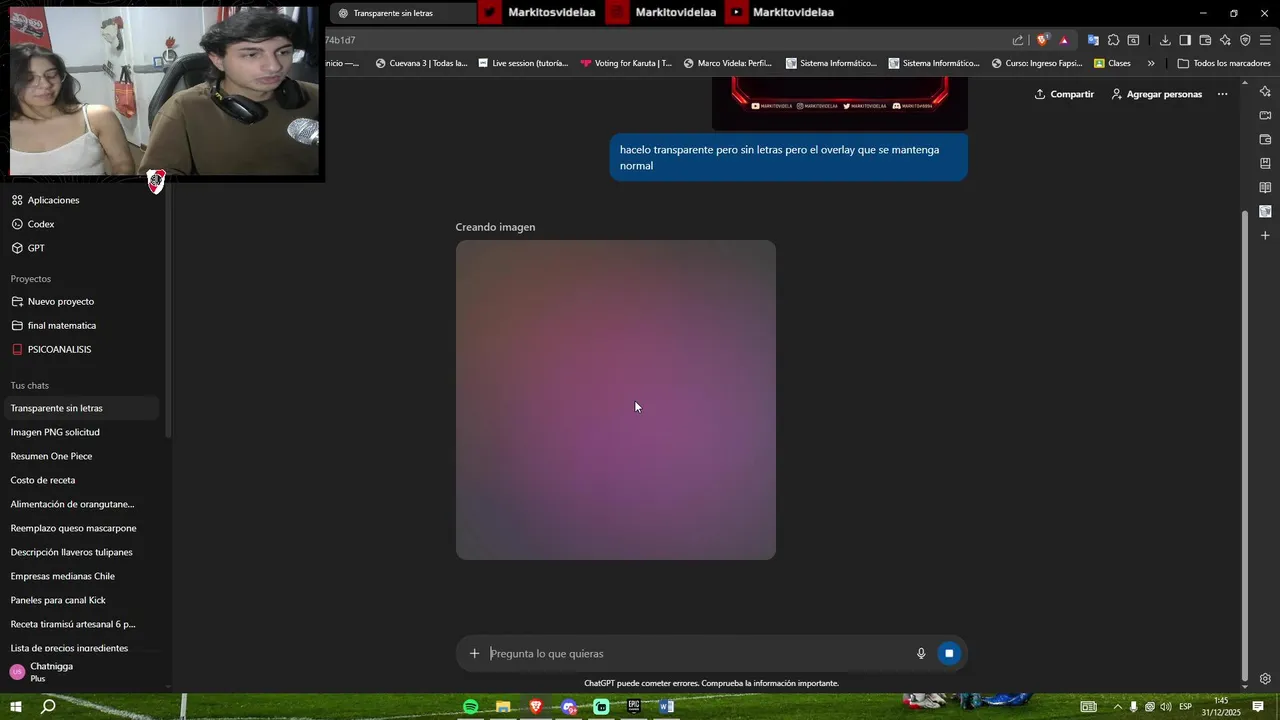Open Codex from the sidebar
This screenshot has height=720, width=1280.
[x=82, y=224]
